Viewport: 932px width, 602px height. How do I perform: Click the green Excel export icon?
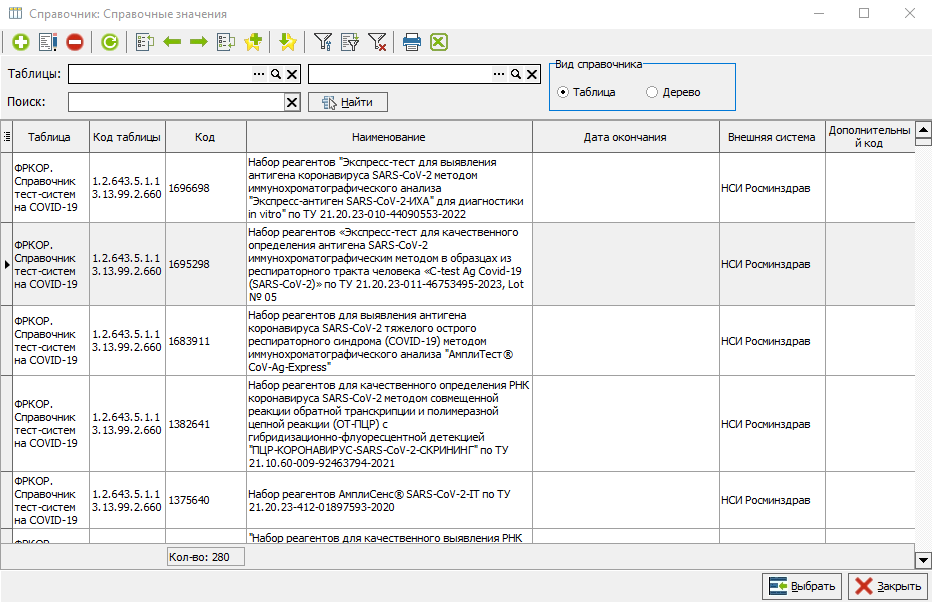[x=438, y=42]
